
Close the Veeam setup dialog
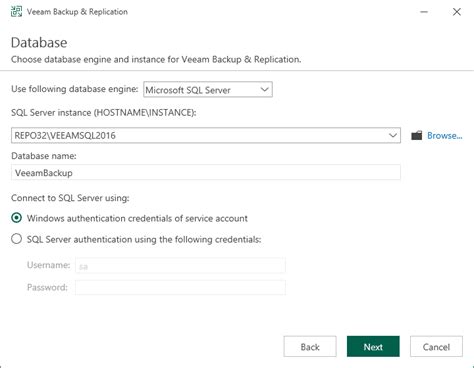[457, 12]
